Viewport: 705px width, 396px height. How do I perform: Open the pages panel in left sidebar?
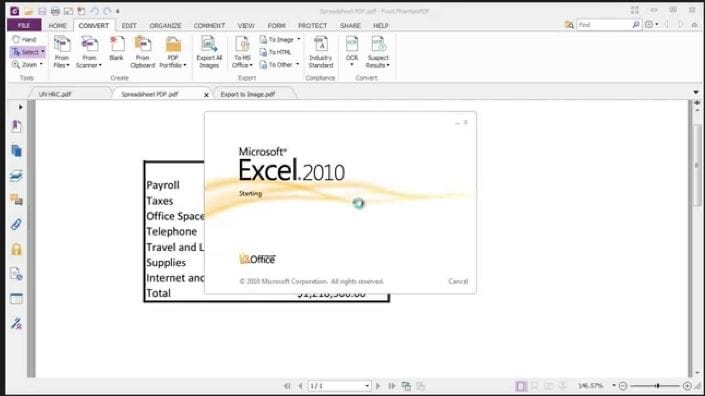pyautogui.click(x=17, y=151)
